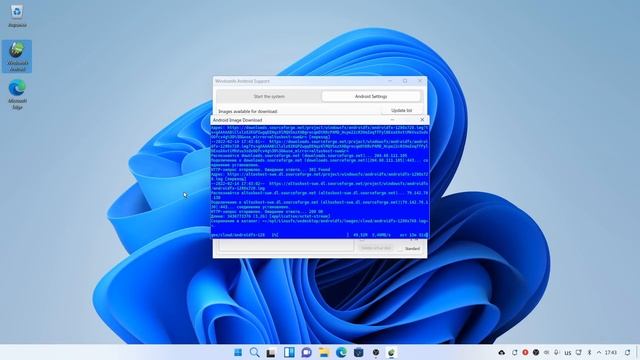
Task: Click the Images available for download label
Action: 248,111
